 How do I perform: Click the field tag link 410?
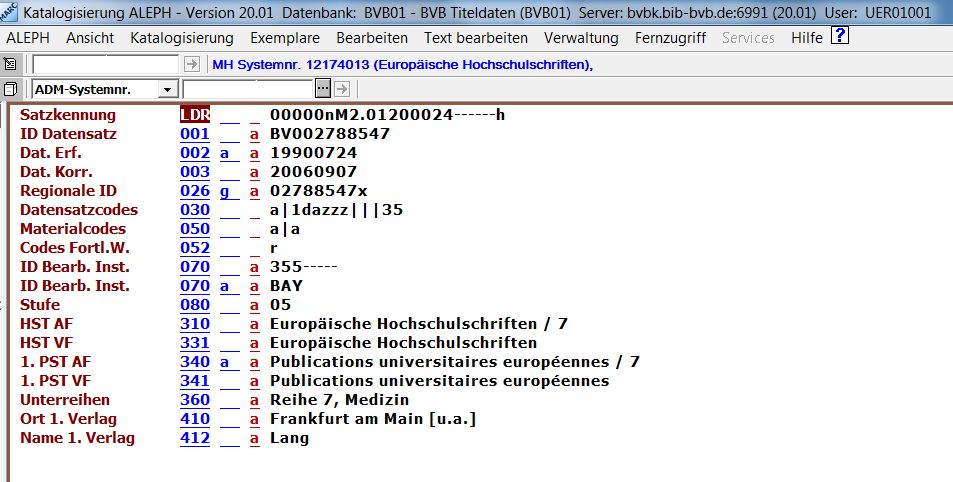(195, 419)
